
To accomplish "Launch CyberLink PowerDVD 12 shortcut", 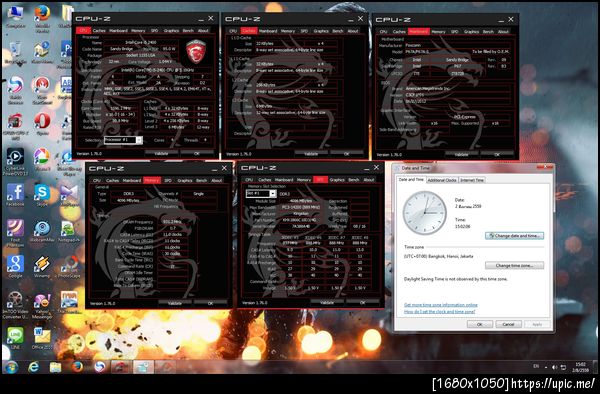I will click(15, 161).
